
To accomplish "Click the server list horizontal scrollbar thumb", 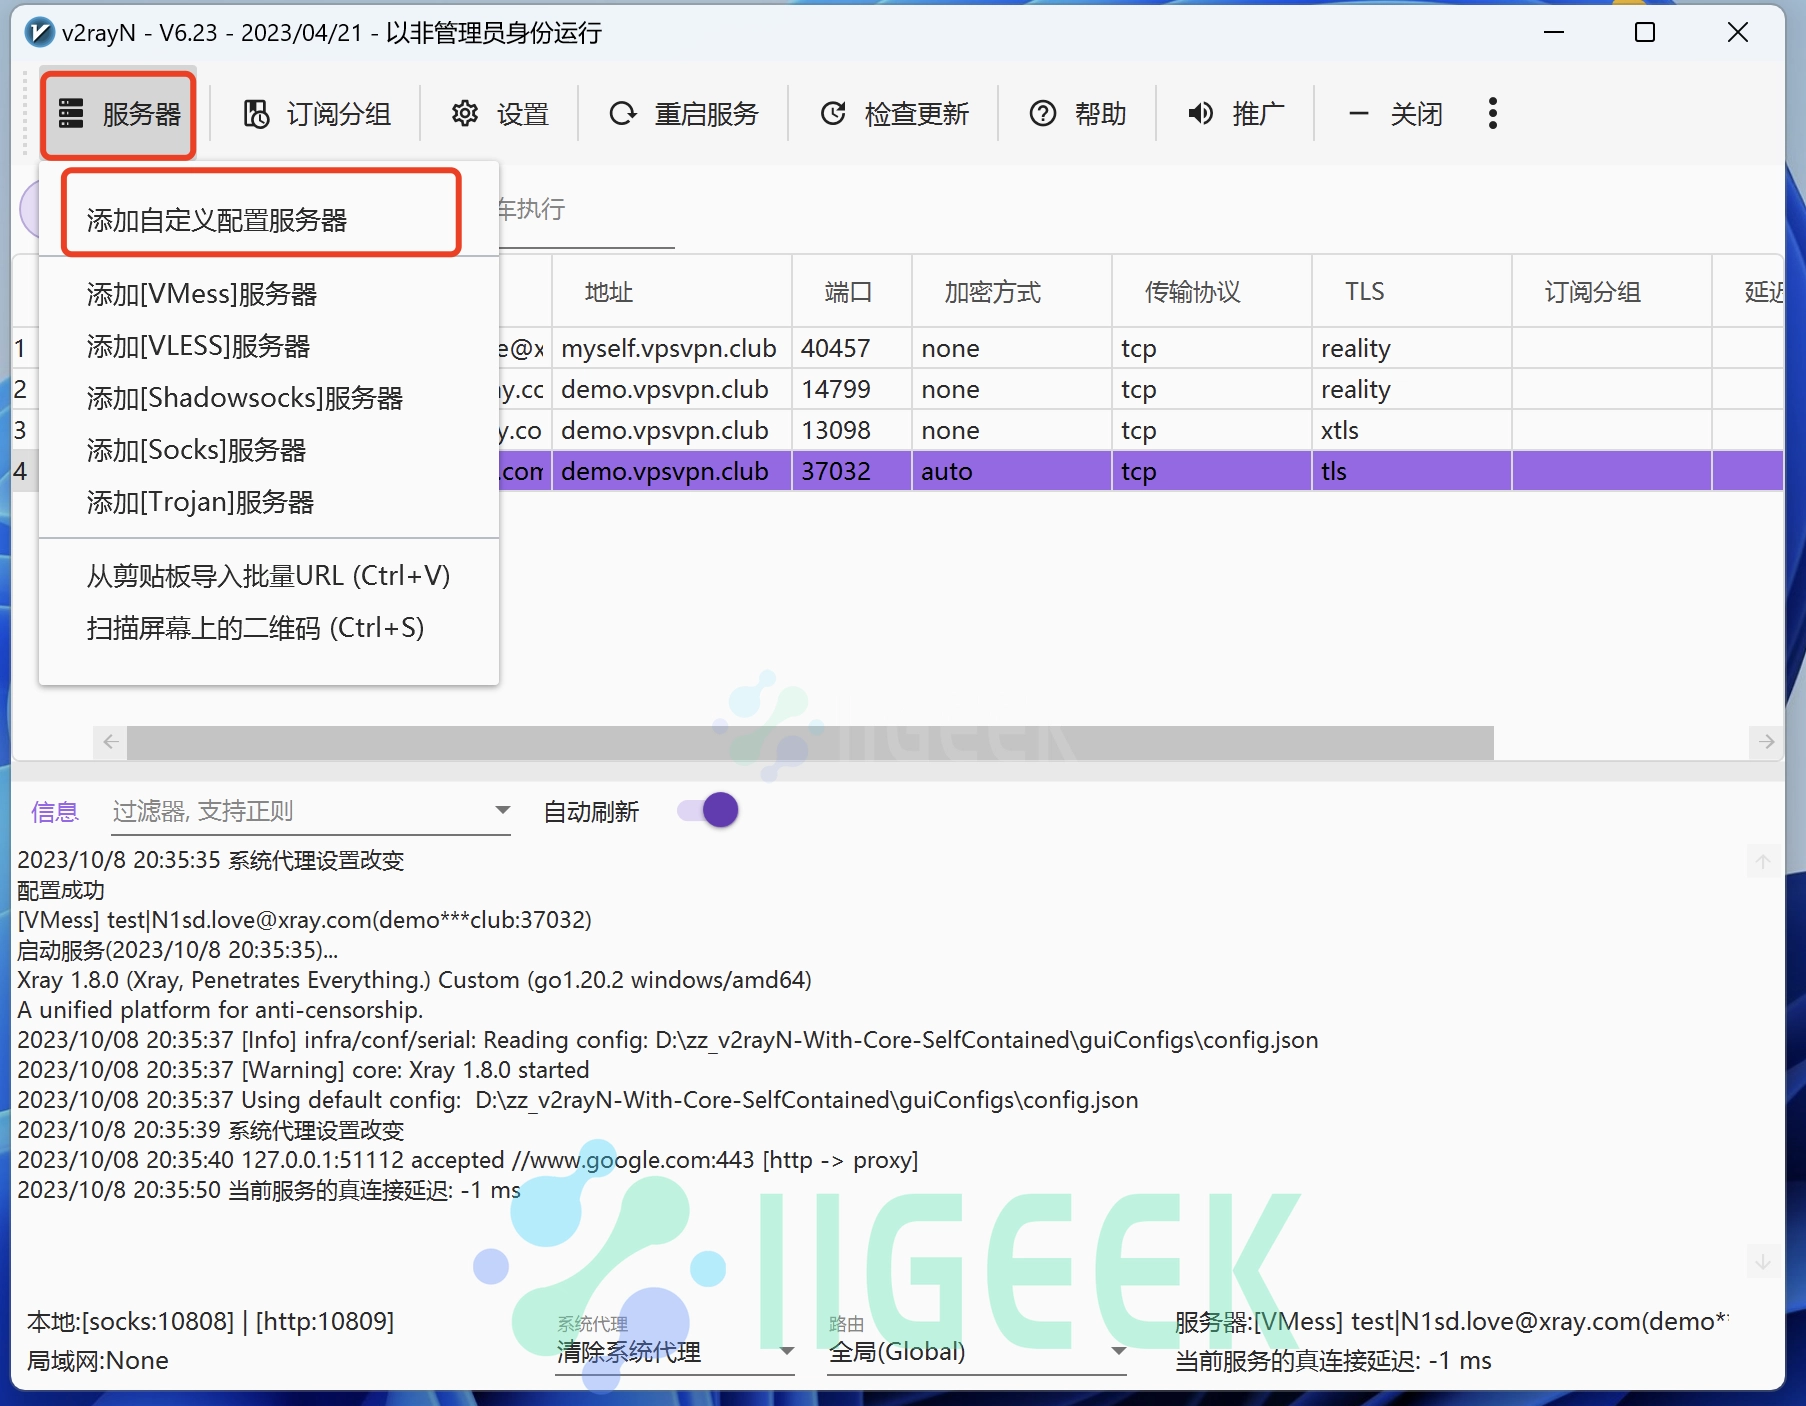I will point(810,742).
